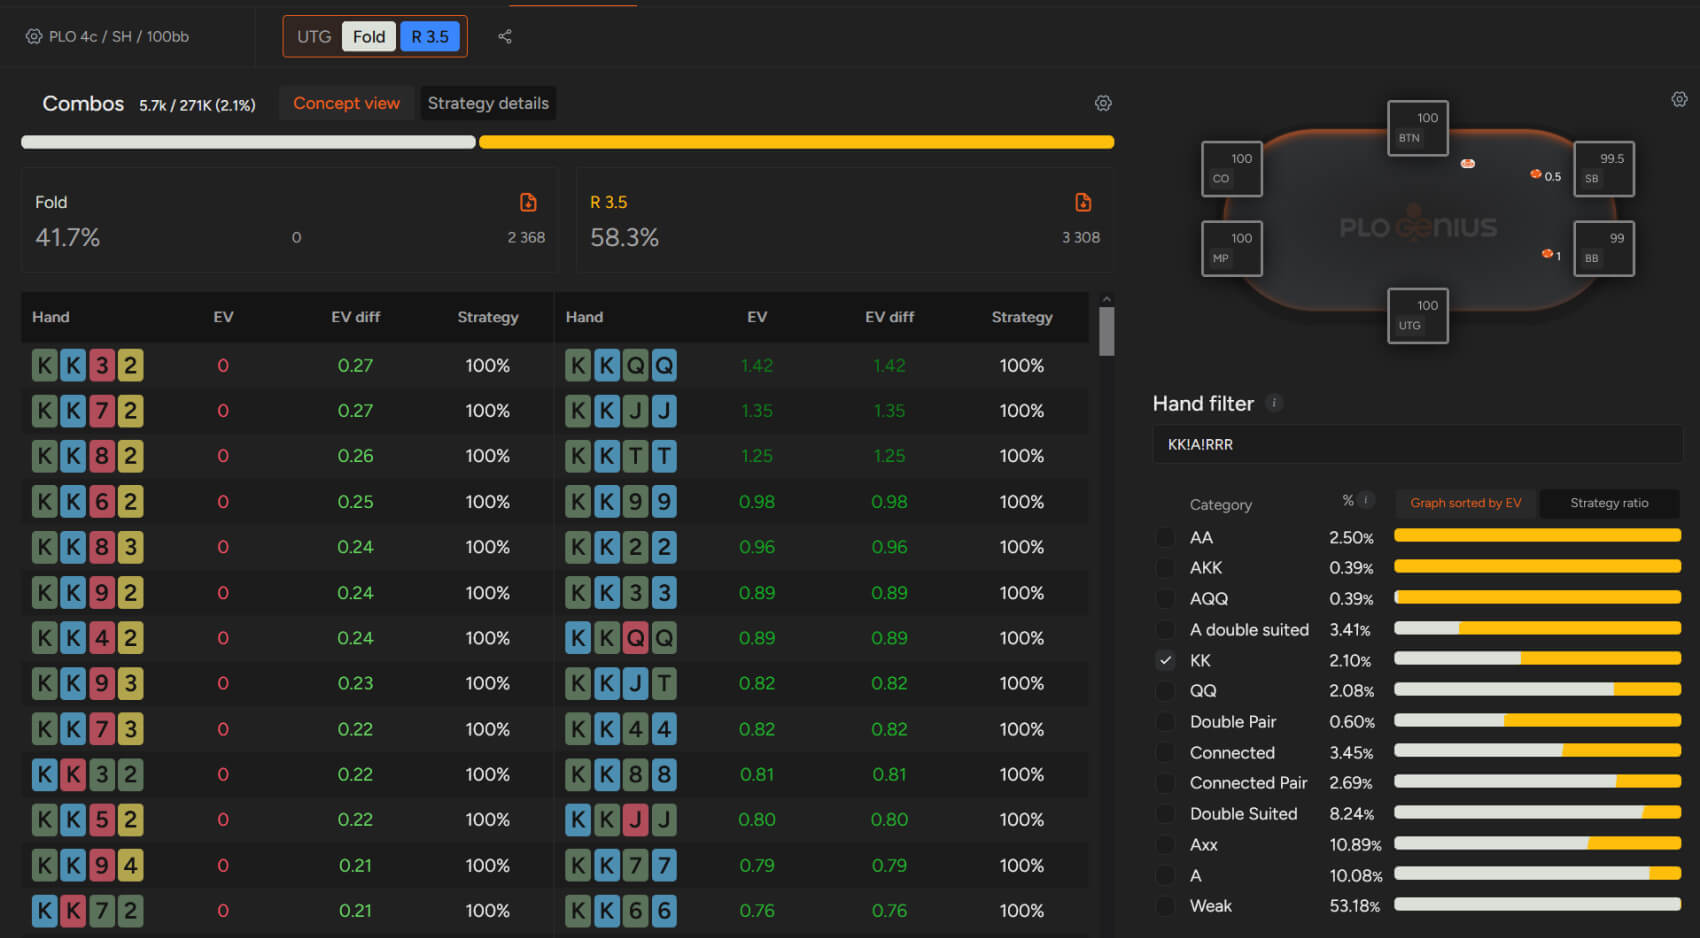Switch to Strategy details tab
Image resolution: width=1700 pixels, height=938 pixels.
point(488,103)
